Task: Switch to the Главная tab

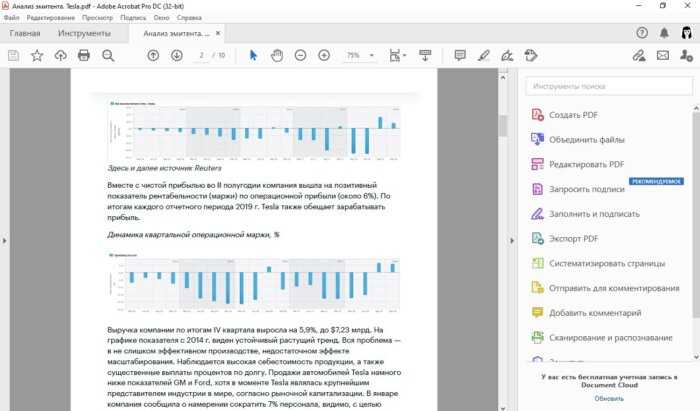Action: (25, 33)
